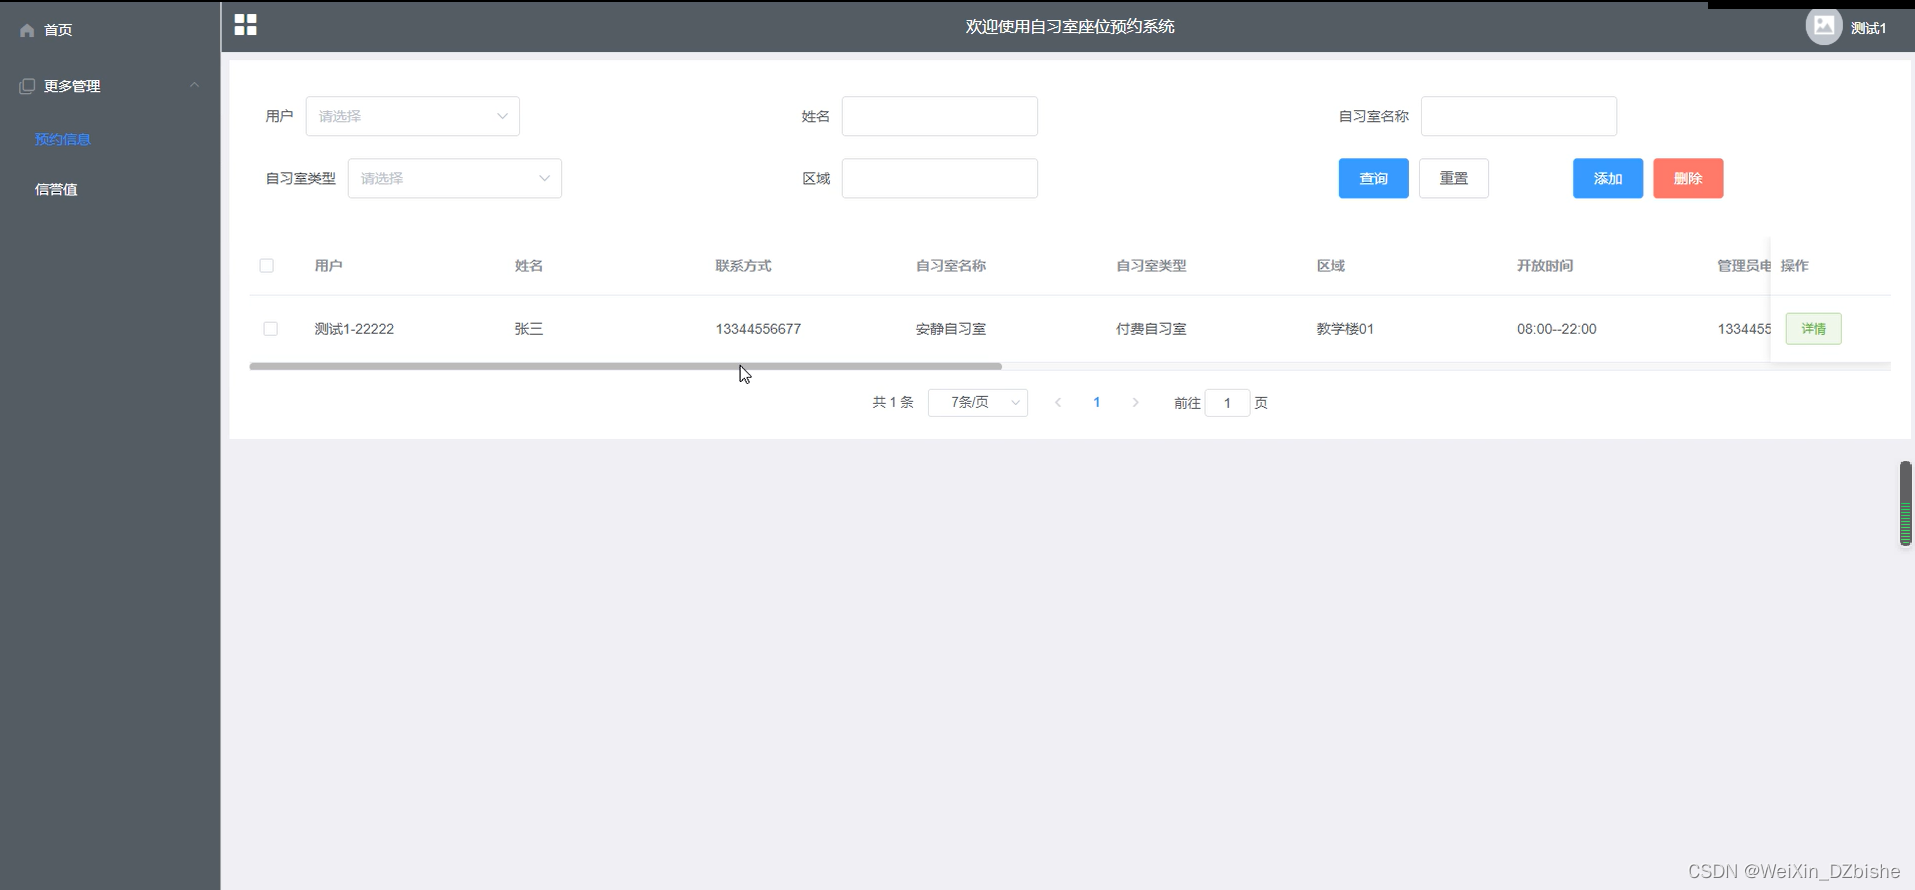Click the cell 张三

pyautogui.click(x=529, y=329)
